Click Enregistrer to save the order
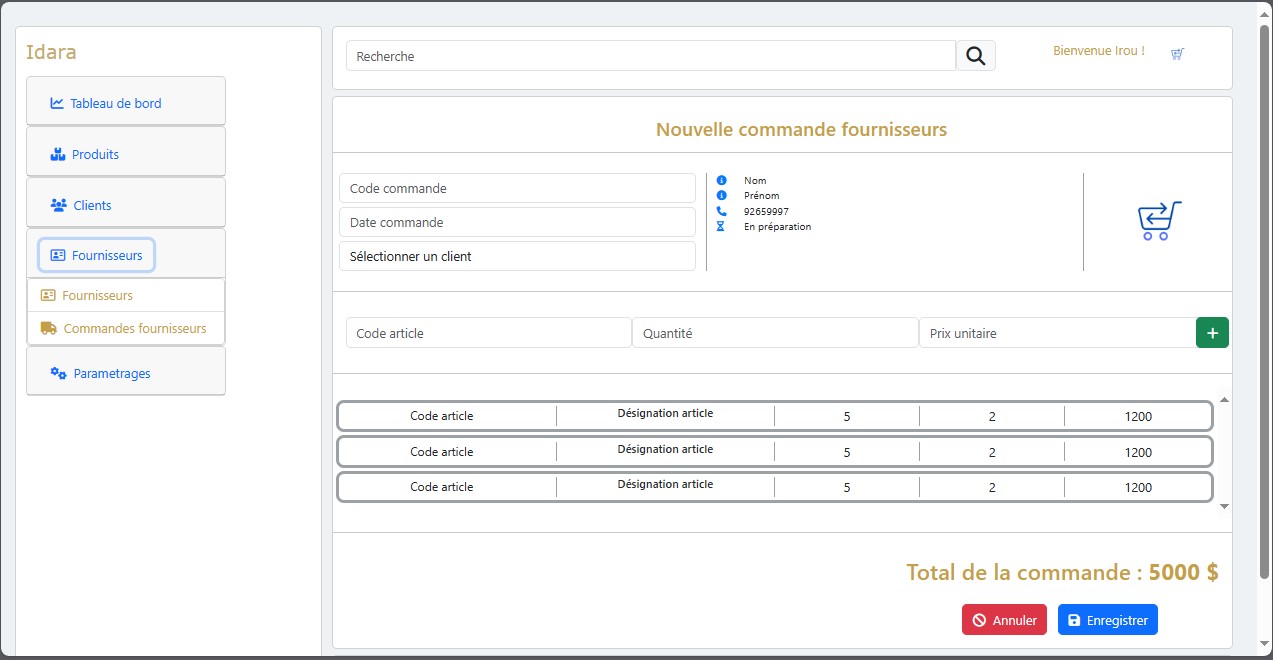 1107,619
